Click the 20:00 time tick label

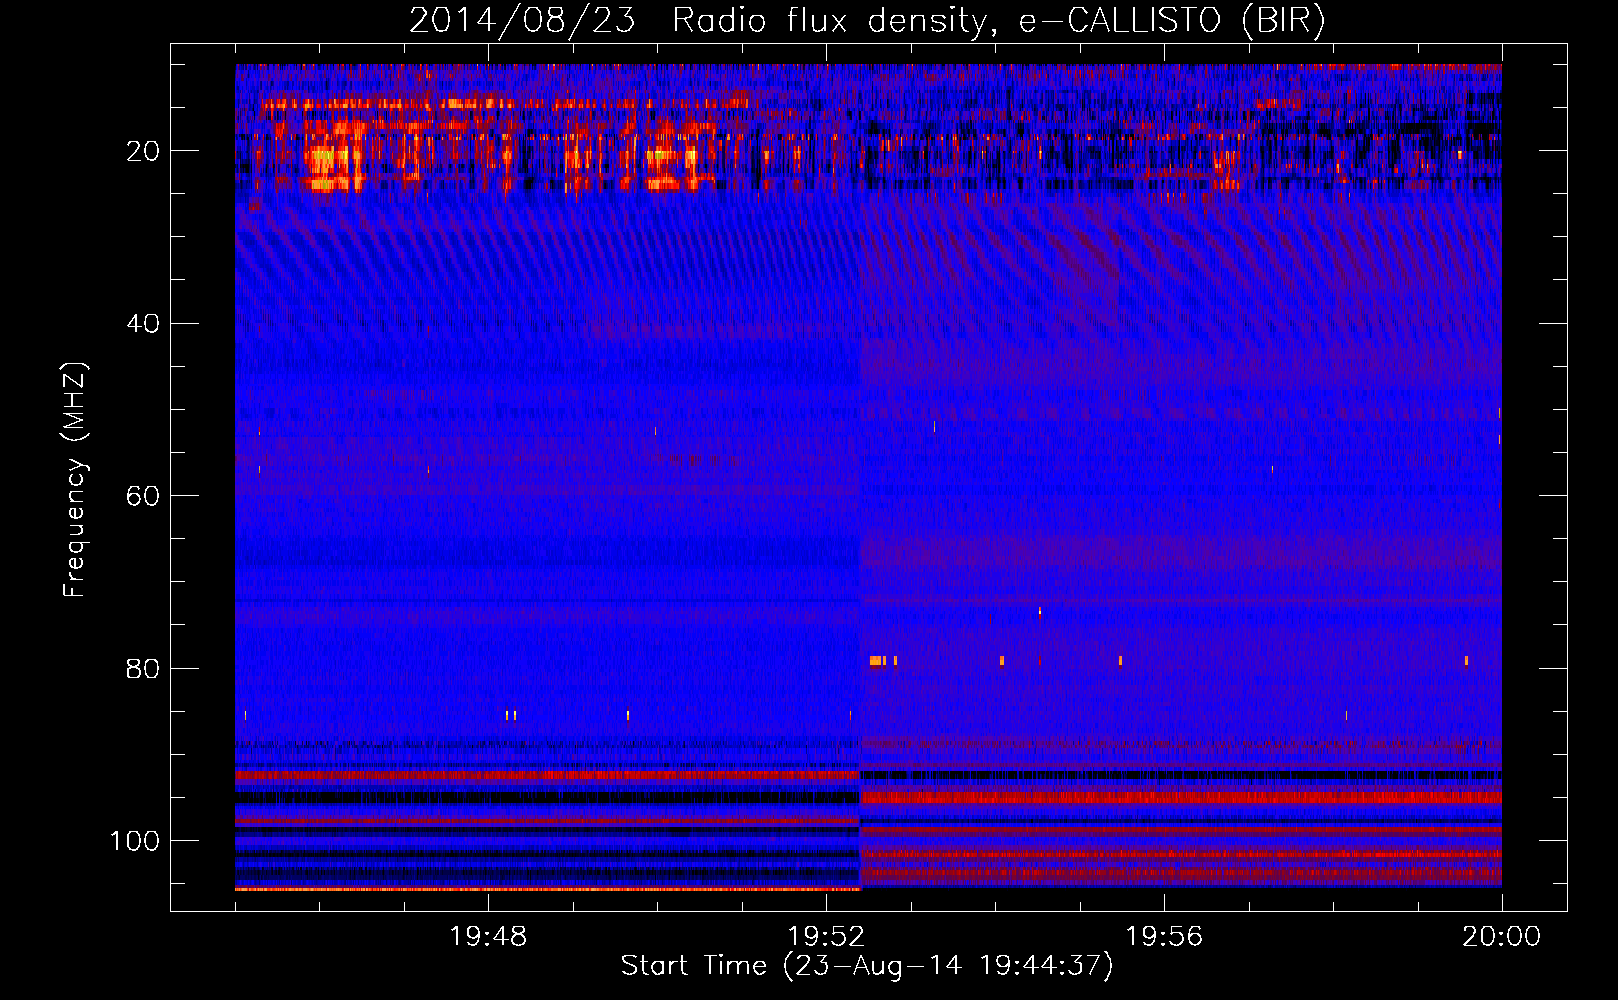point(1501,937)
